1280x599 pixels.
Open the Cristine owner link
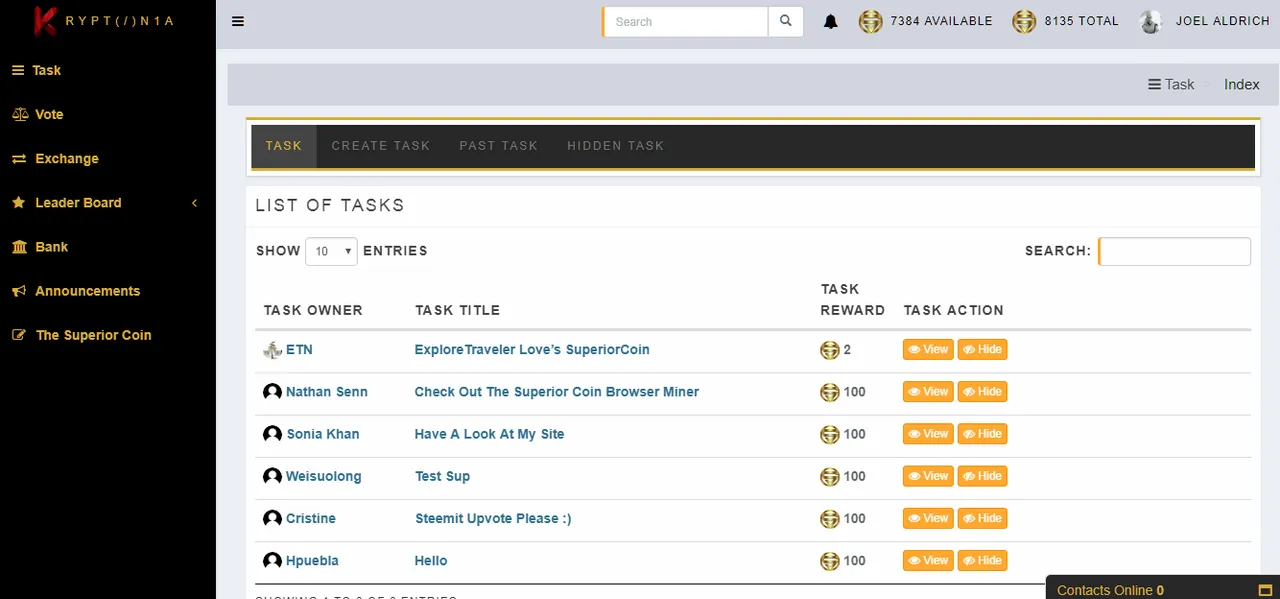(311, 518)
